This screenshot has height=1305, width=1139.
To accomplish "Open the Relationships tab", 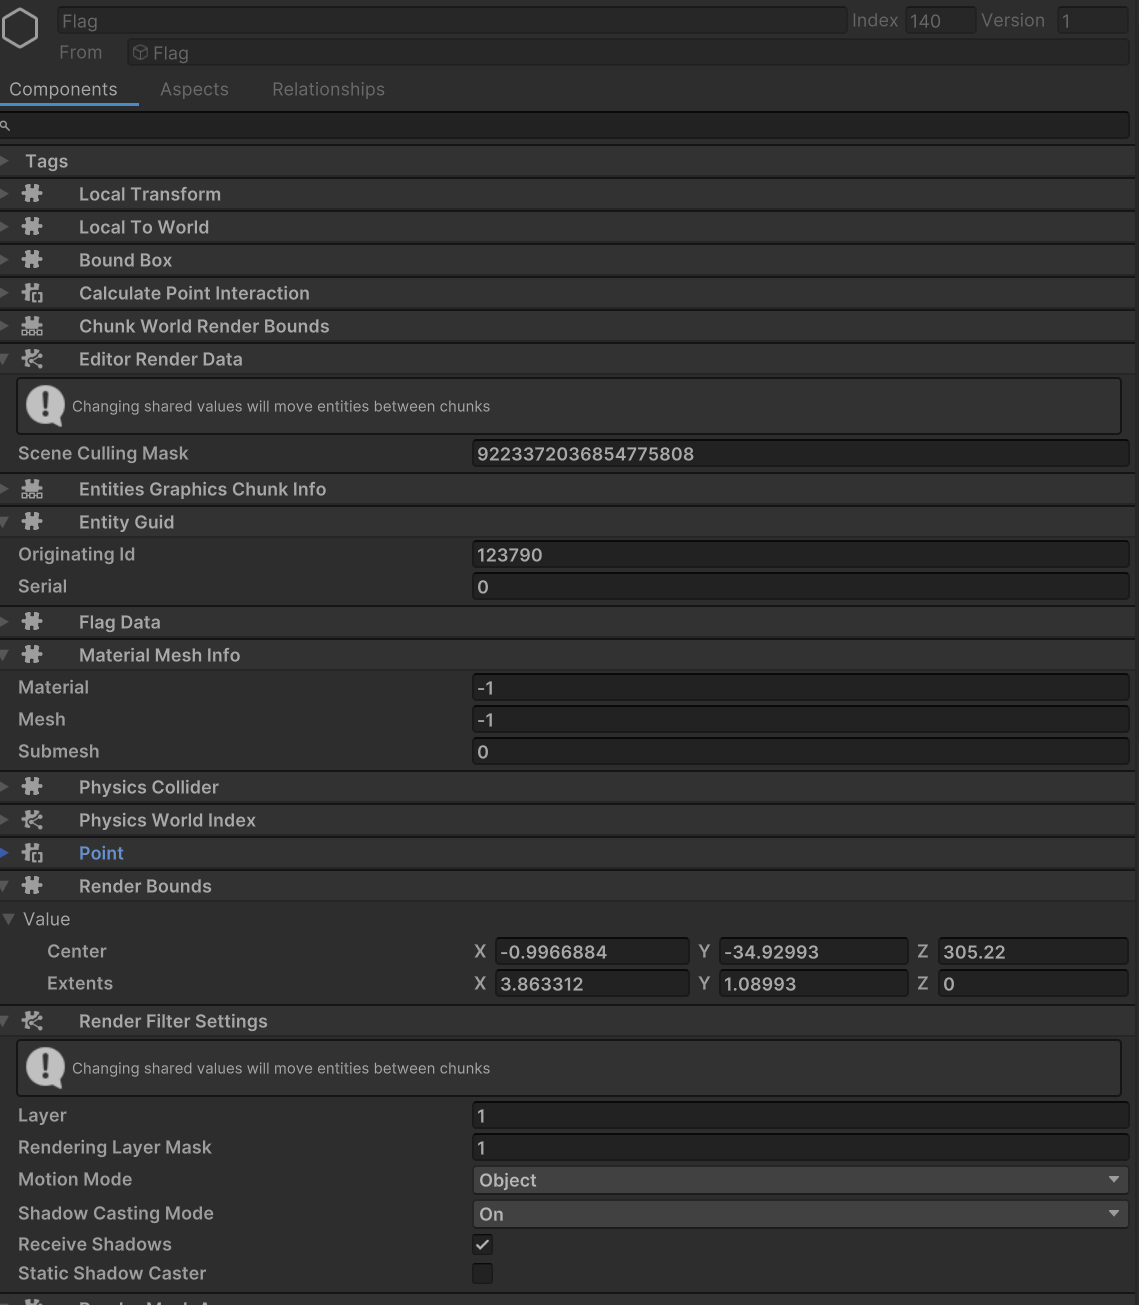I will pyautogui.click(x=328, y=89).
